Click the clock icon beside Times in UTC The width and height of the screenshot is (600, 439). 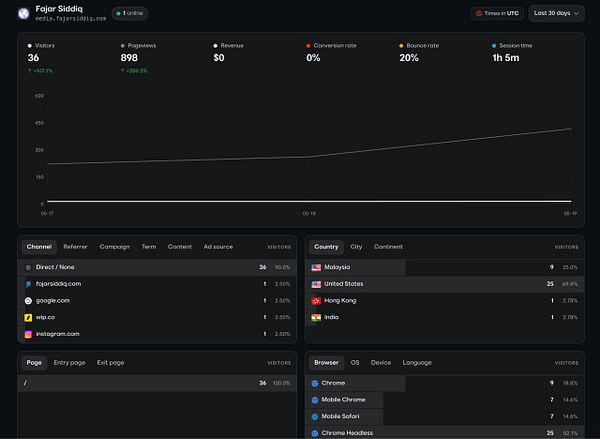478,13
